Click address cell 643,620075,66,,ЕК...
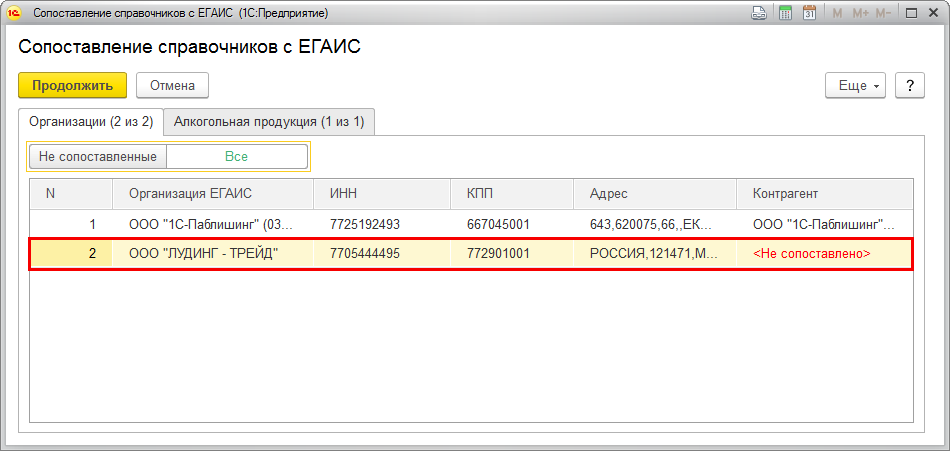This screenshot has height=451, width=950. click(654, 224)
